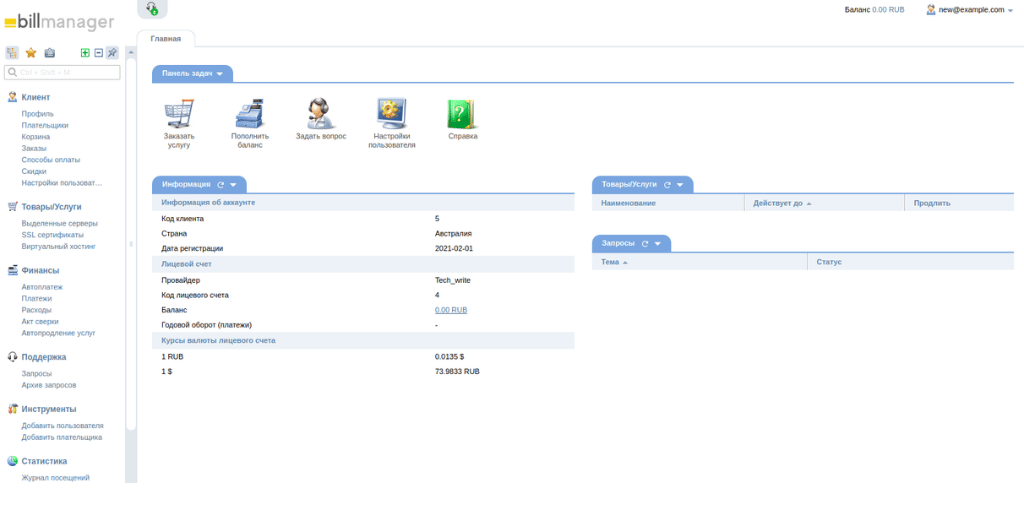Open Платежи in the sidebar
This screenshot has width=1024, height=527.
[37, 298]
